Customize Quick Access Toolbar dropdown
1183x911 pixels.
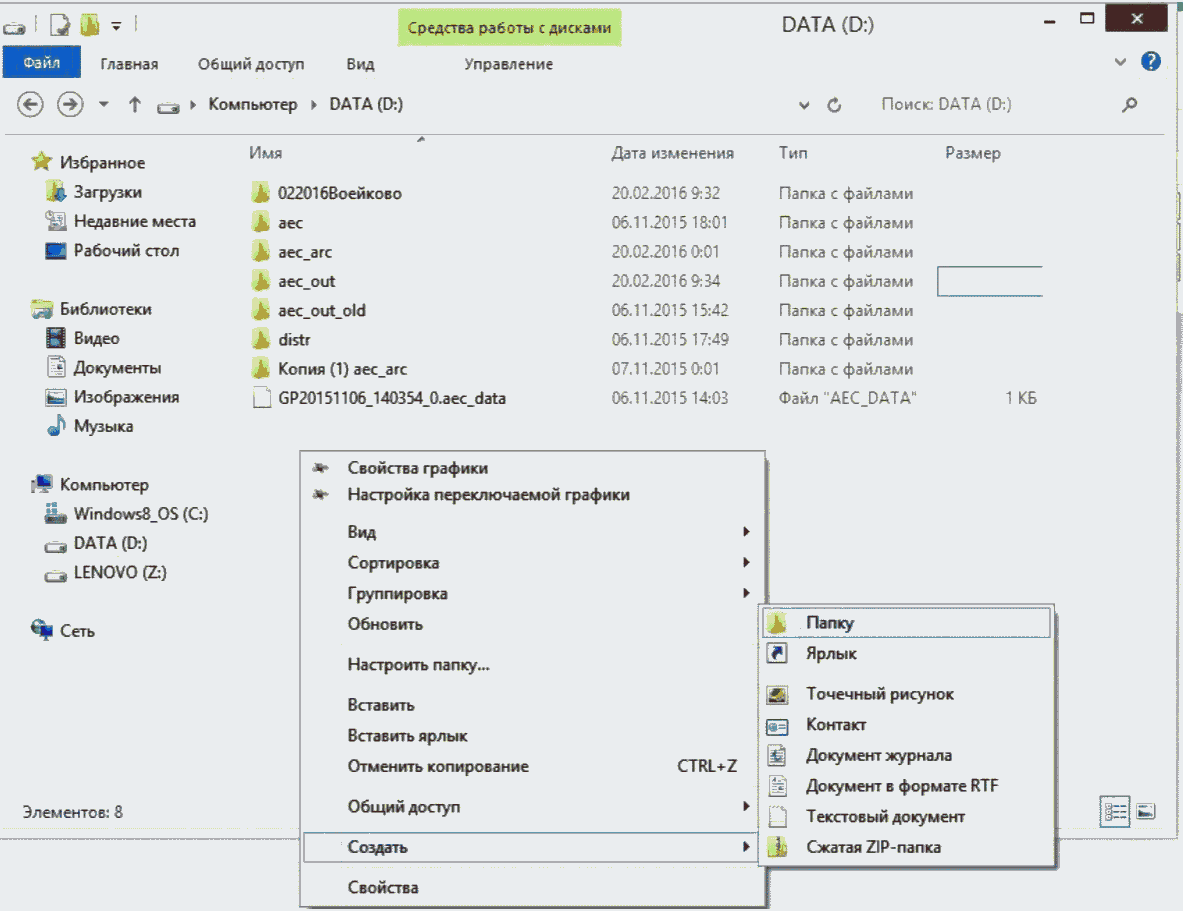click(116, 26)
